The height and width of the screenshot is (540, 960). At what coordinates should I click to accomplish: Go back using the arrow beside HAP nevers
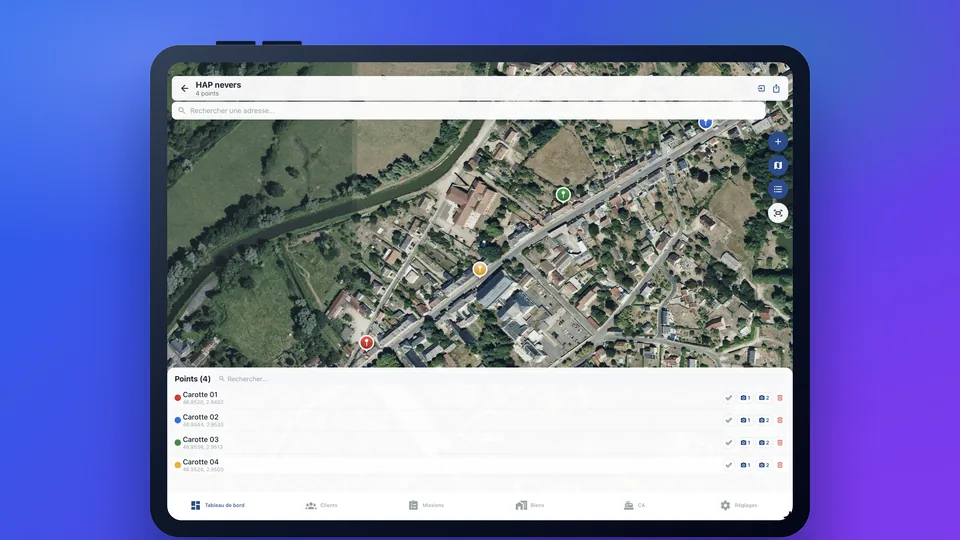[184, 89]
